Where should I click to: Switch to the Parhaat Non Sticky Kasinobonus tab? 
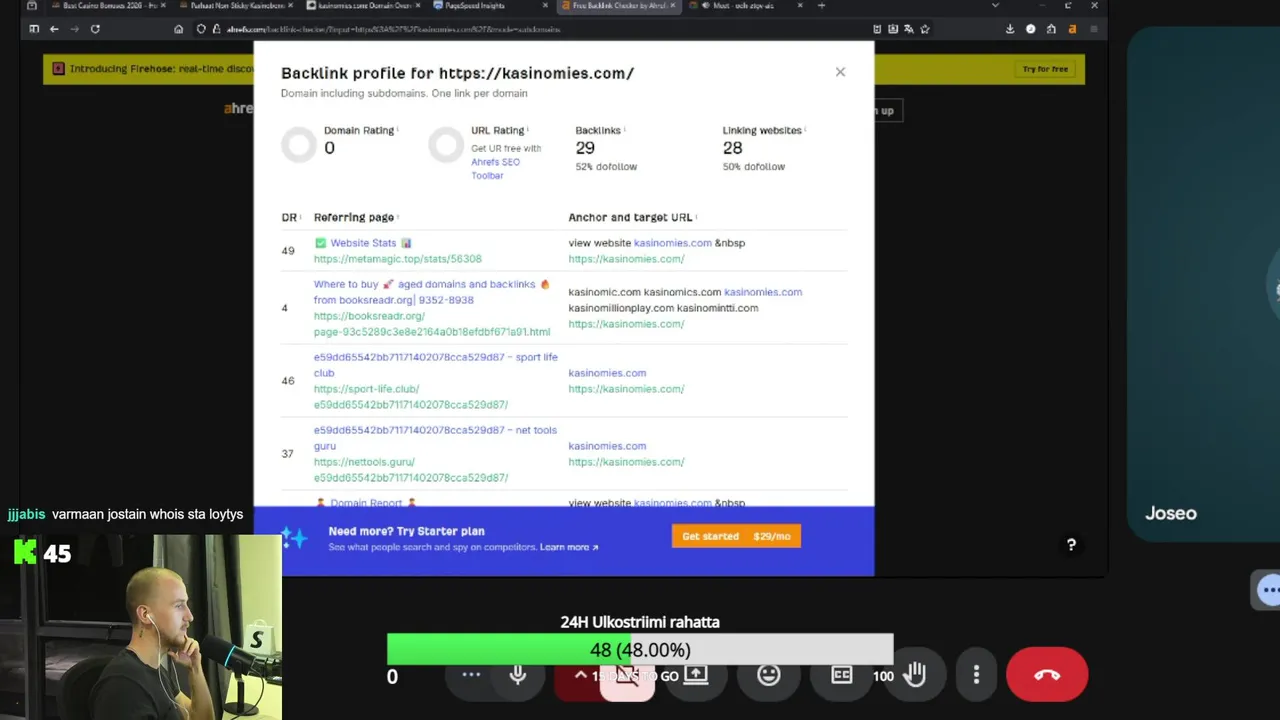[x=236, y=6]
